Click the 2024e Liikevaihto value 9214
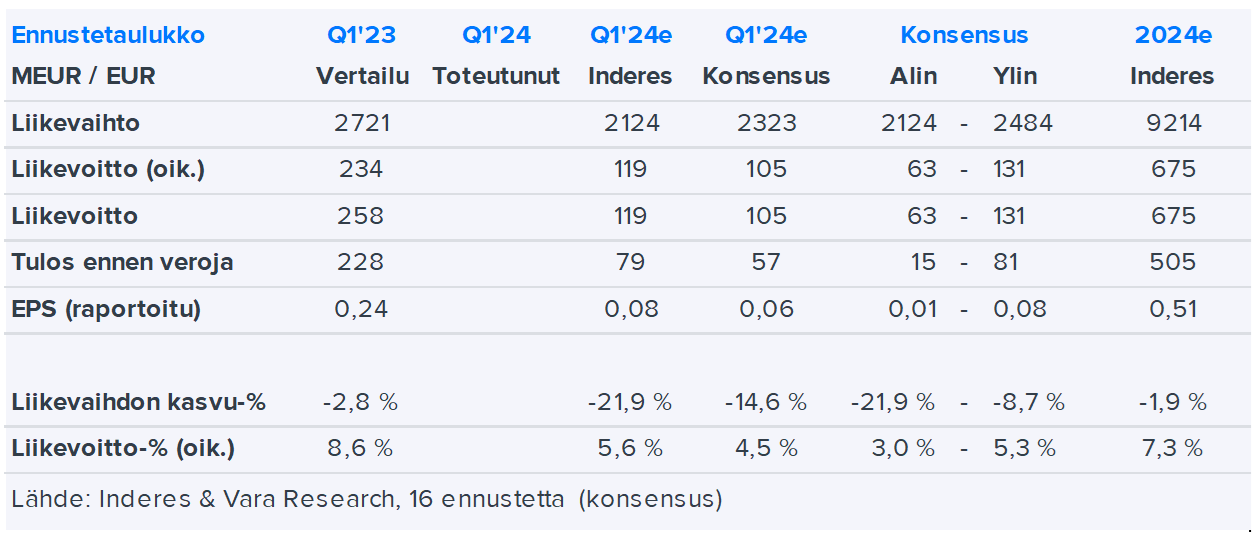 1173,123
